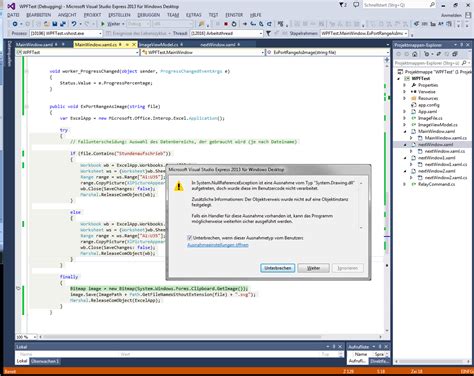Open the DATEI menu
The image size is (474, 376).
click(x=13, y=15)
